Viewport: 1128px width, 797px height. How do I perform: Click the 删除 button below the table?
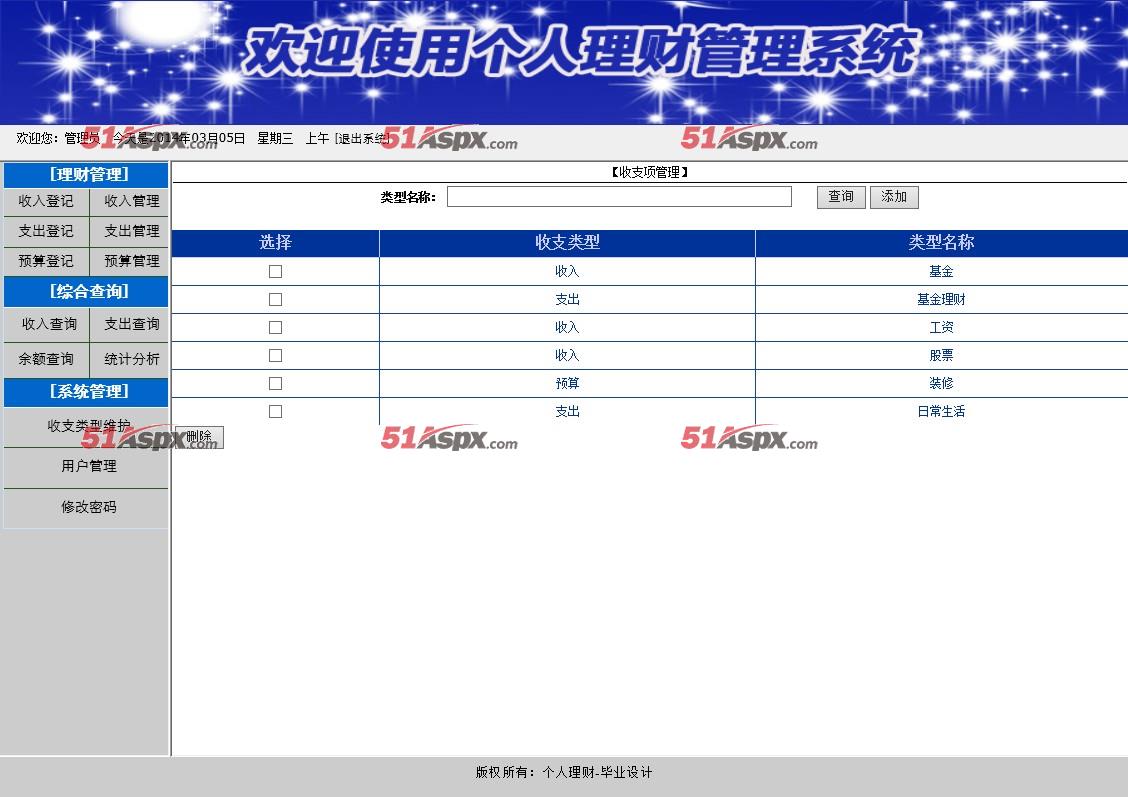click(x=199, y=437)
